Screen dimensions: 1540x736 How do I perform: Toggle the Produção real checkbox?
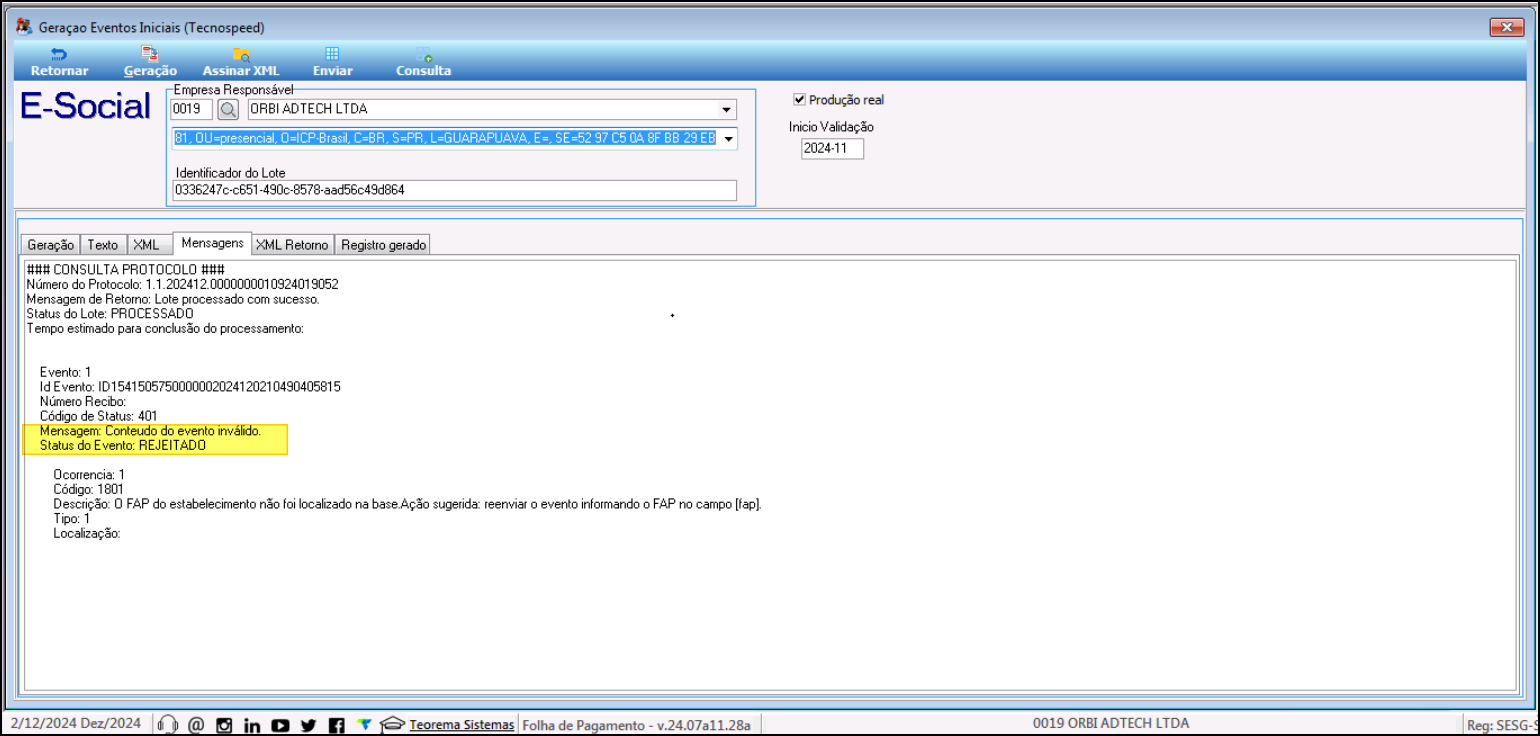(x=799, y=100)
